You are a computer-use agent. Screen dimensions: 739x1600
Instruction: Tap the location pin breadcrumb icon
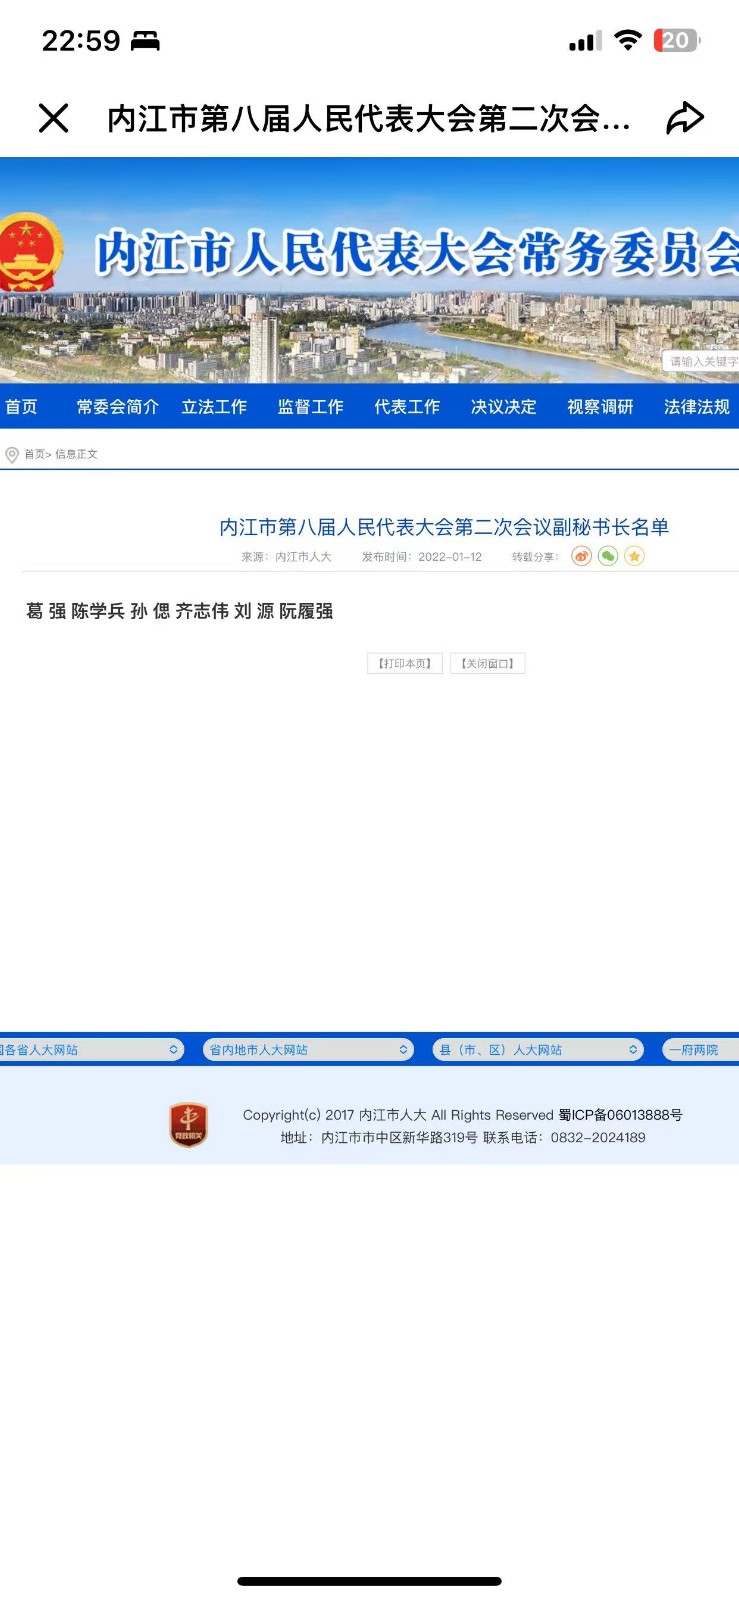pos(12,455)
